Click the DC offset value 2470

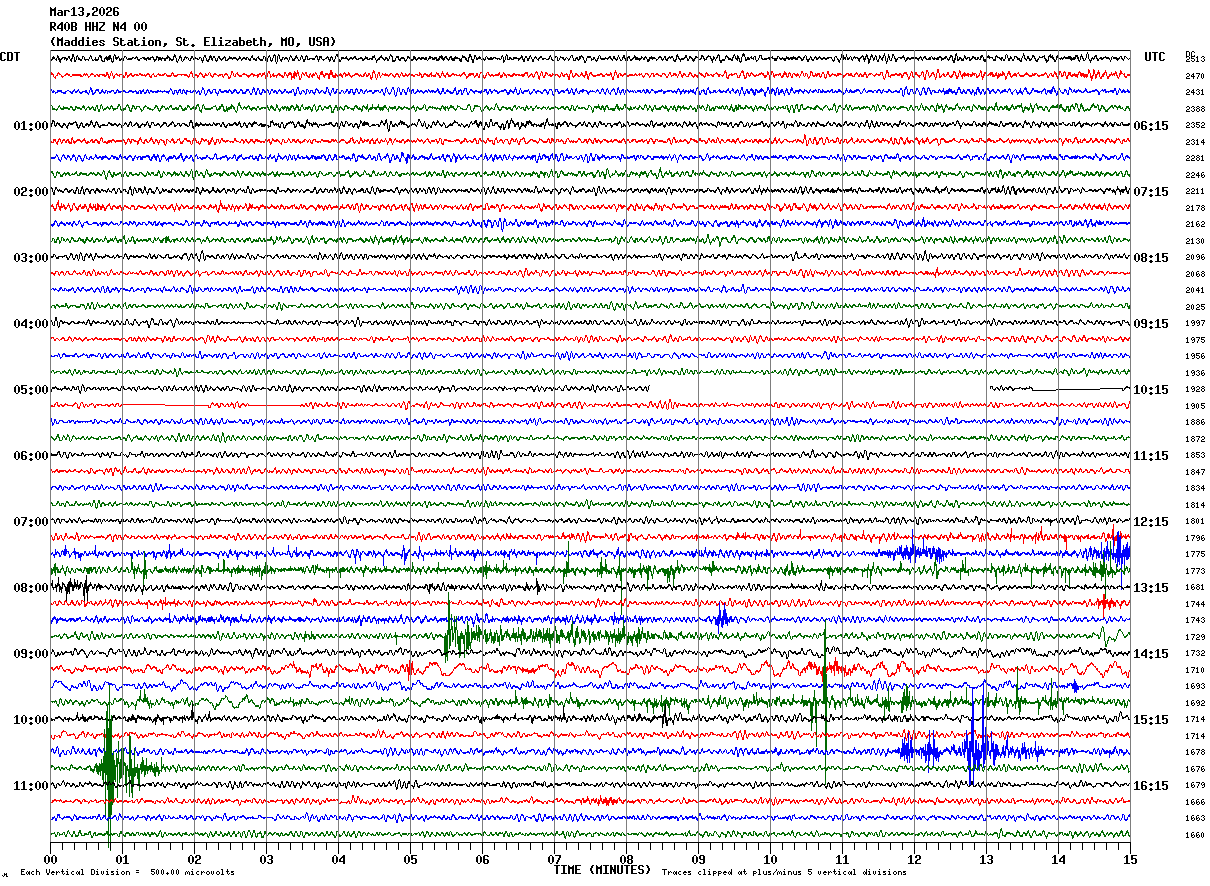point(1194,76)
